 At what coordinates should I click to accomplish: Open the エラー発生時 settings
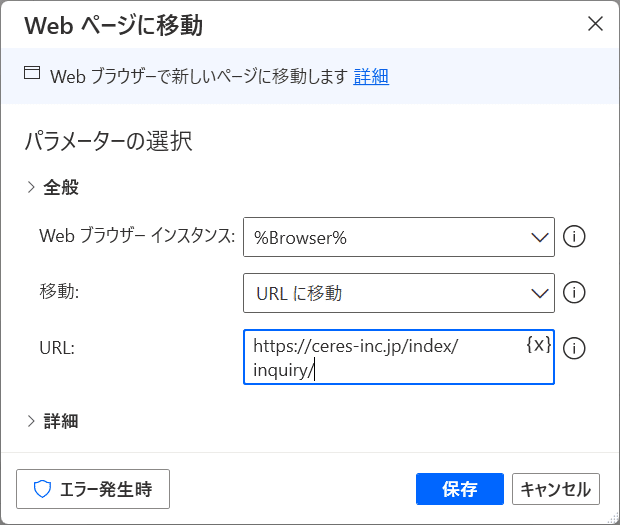point(93,489)
